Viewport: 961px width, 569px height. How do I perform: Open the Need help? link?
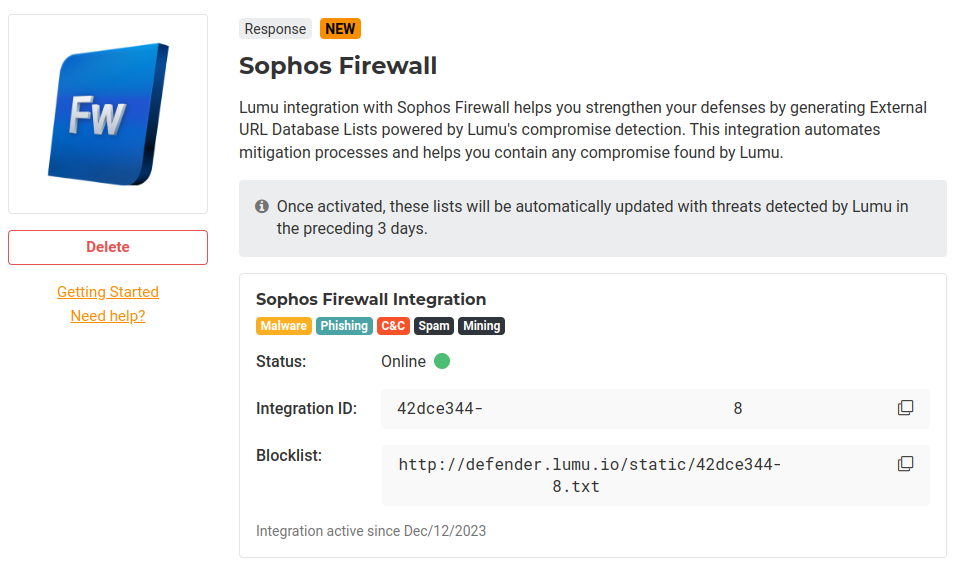click(x=108, y=316)
